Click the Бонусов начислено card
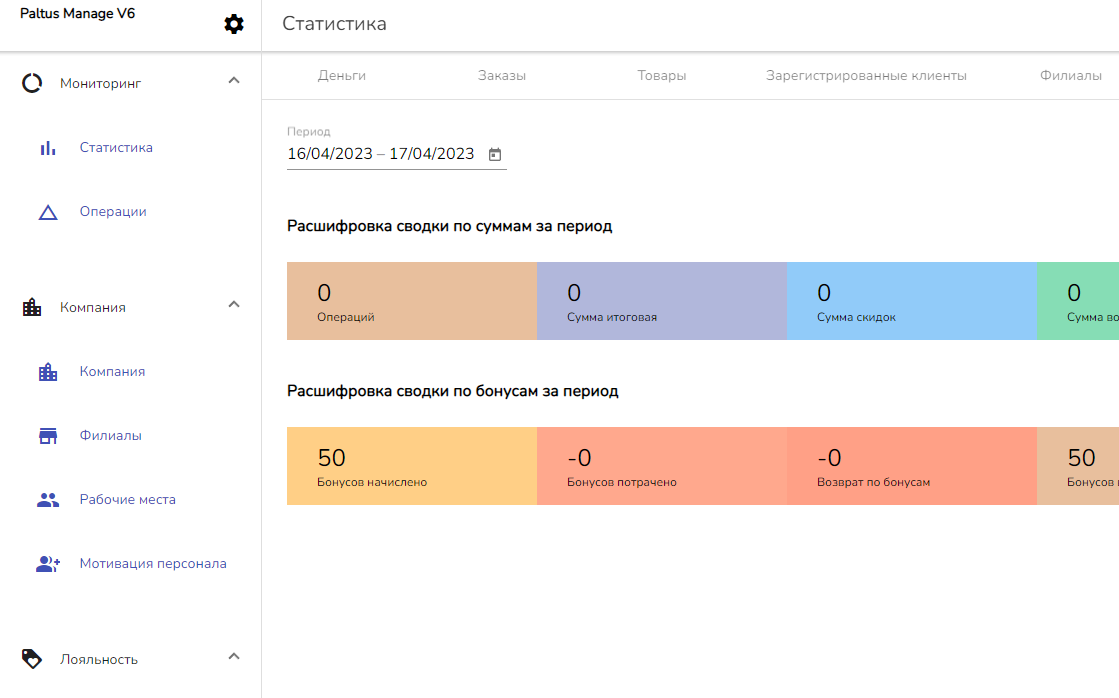 point(412,466)
